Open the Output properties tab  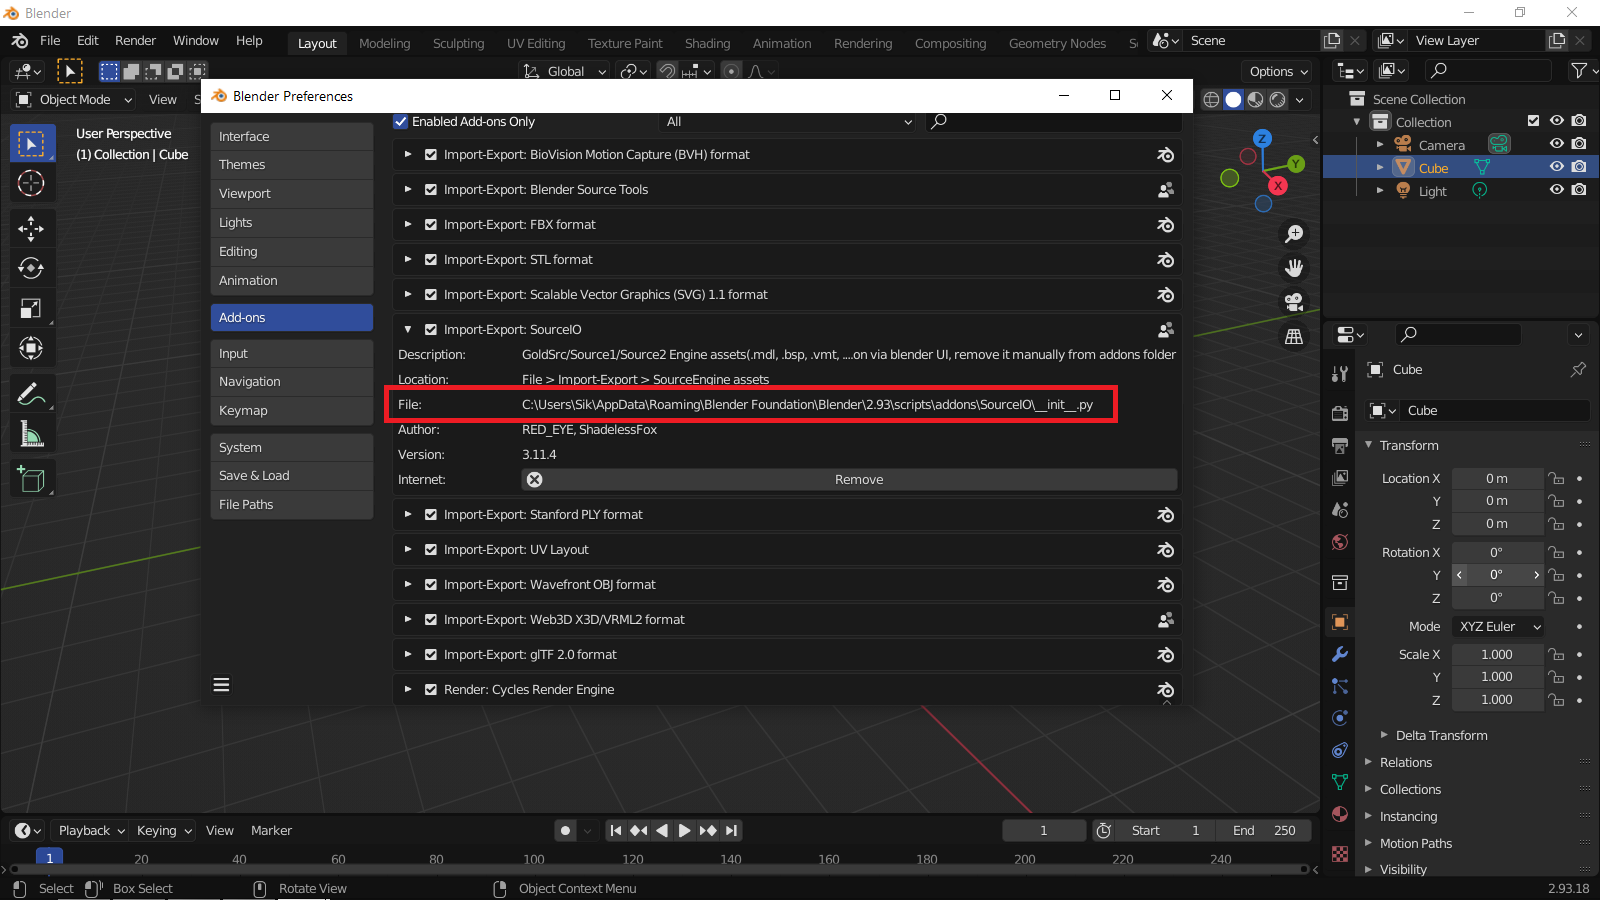coord(1340,445)
